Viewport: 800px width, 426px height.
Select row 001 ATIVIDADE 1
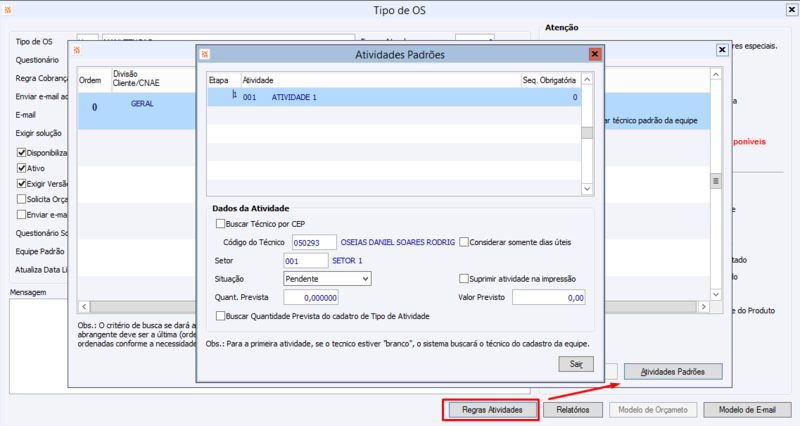click(x=394, y=97)
